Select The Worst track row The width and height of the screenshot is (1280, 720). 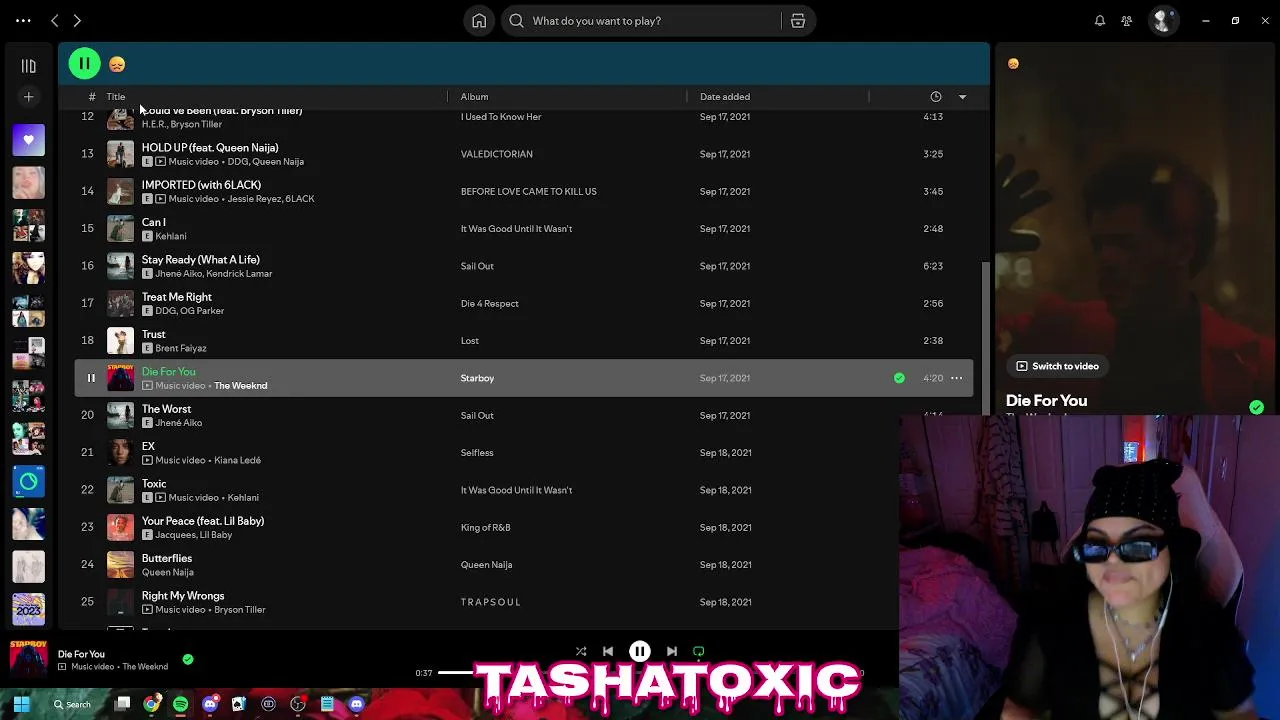(x=524, y=415)
